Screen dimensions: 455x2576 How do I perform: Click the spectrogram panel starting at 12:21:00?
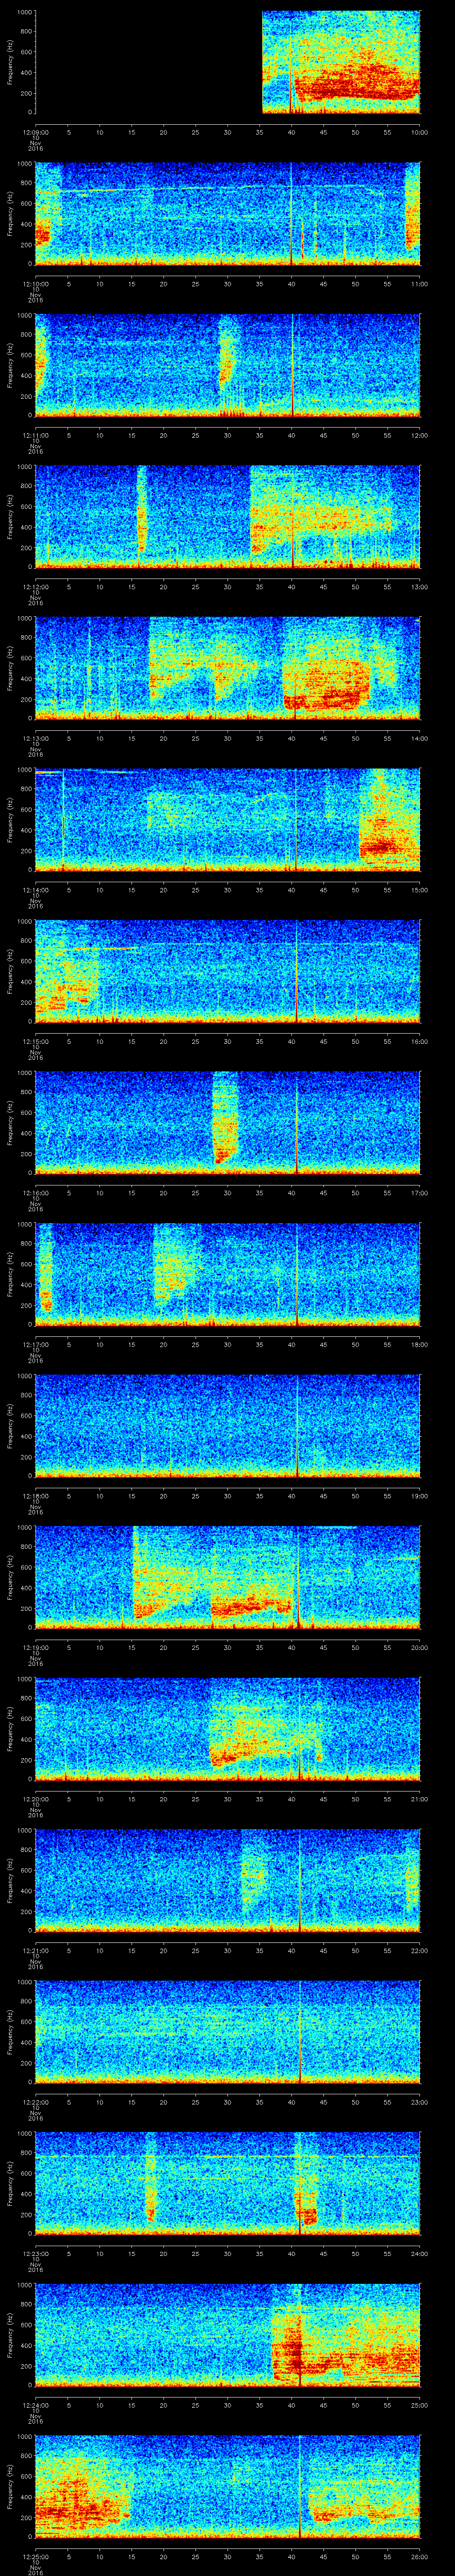tap(227, 1880)
